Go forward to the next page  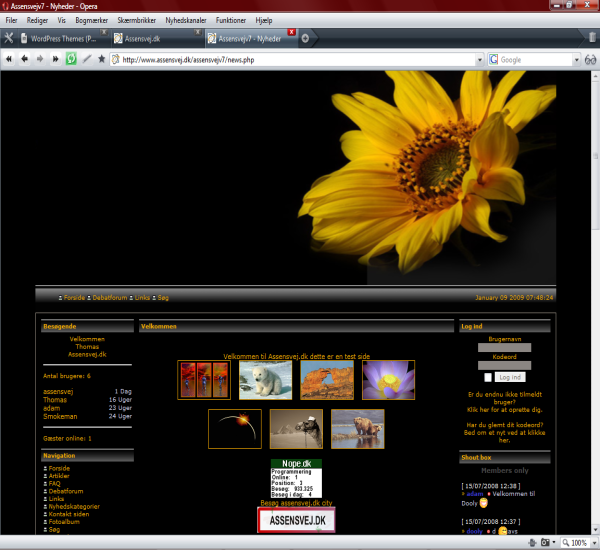pyautogui.click(x=40, y=59)
